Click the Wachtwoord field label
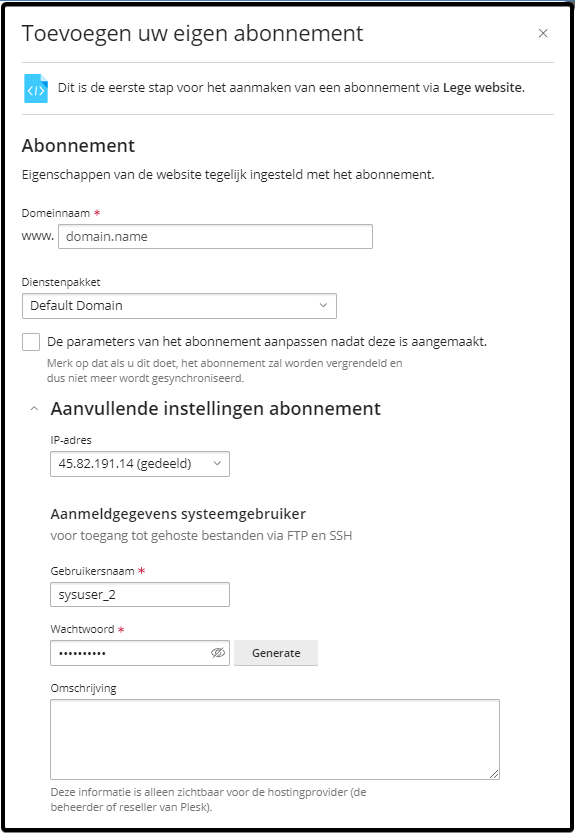Viewport: 575px width, 836px height. 82,629
